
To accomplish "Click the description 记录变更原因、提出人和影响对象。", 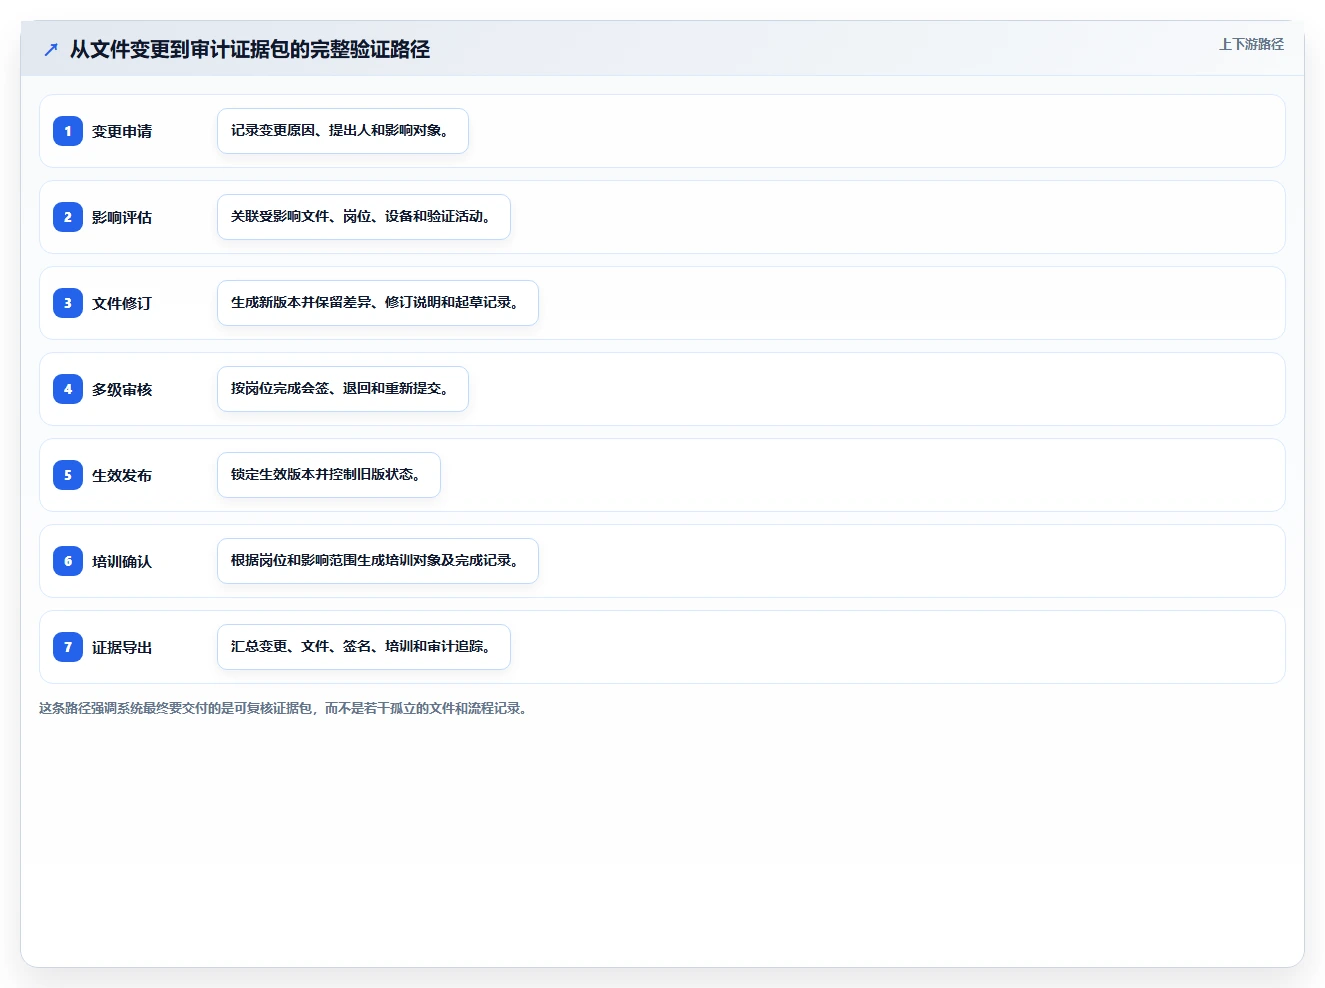I will coord(343,131).
